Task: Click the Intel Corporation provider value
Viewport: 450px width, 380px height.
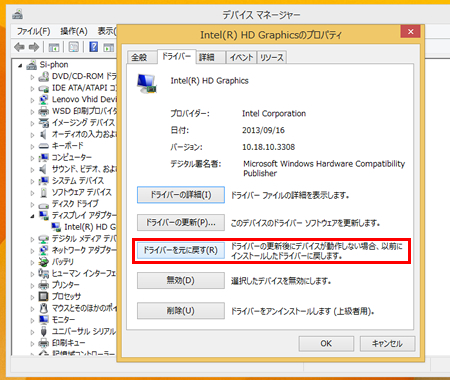Action: click(x=274, y=114)
